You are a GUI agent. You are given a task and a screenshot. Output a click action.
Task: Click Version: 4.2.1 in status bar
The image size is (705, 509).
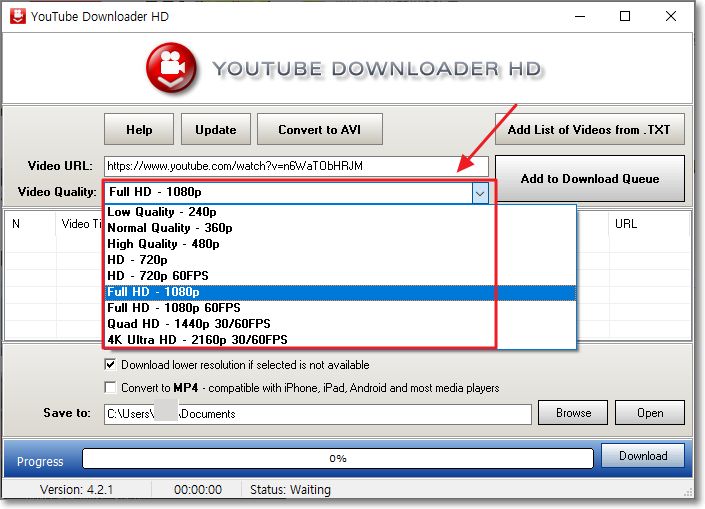coord(76,490)
